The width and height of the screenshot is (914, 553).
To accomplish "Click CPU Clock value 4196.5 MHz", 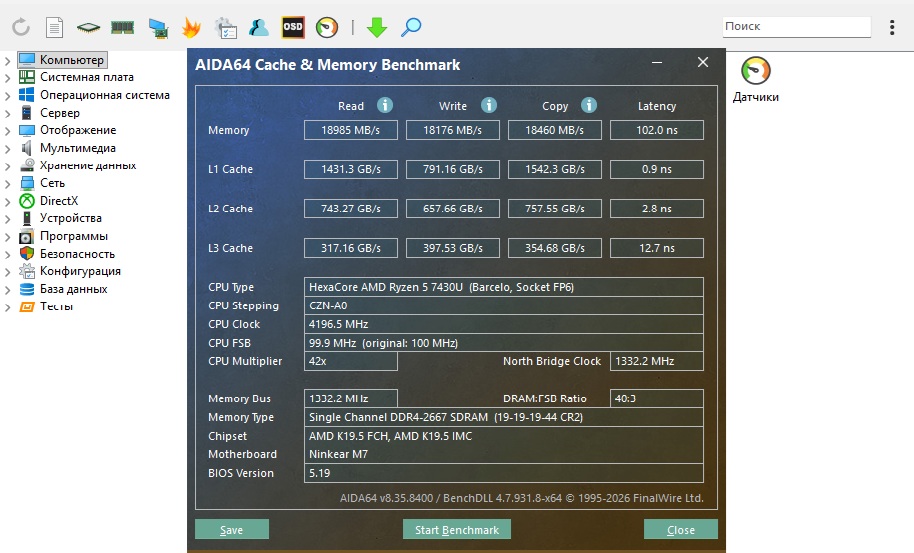I will 504,324.
